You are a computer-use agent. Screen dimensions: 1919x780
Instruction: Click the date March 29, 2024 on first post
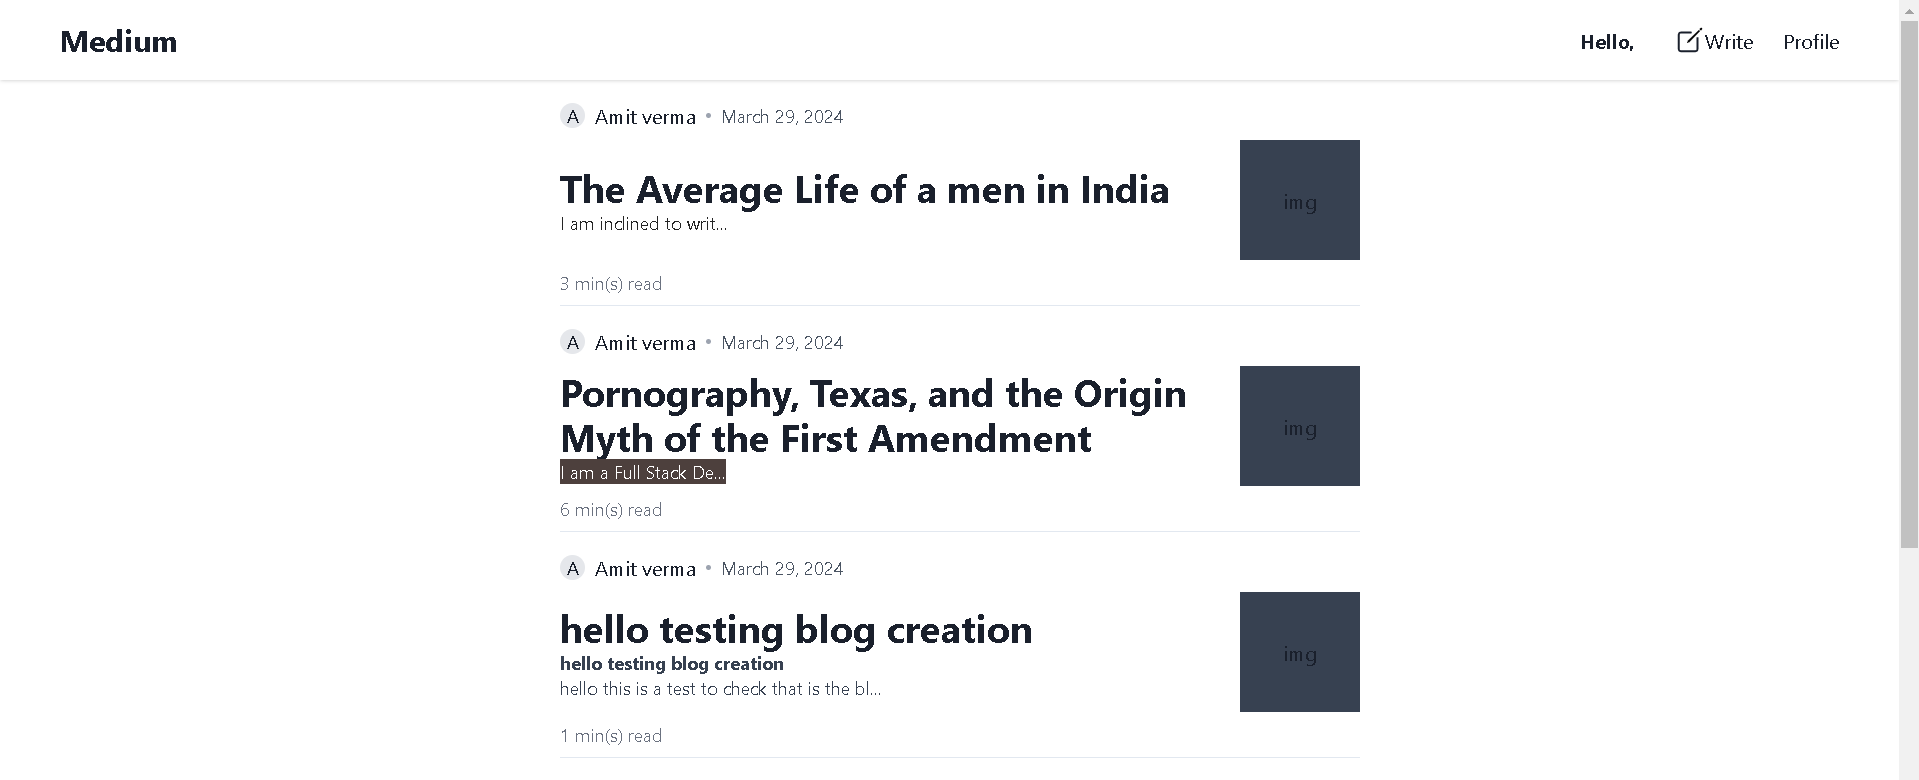pos(782,116)
